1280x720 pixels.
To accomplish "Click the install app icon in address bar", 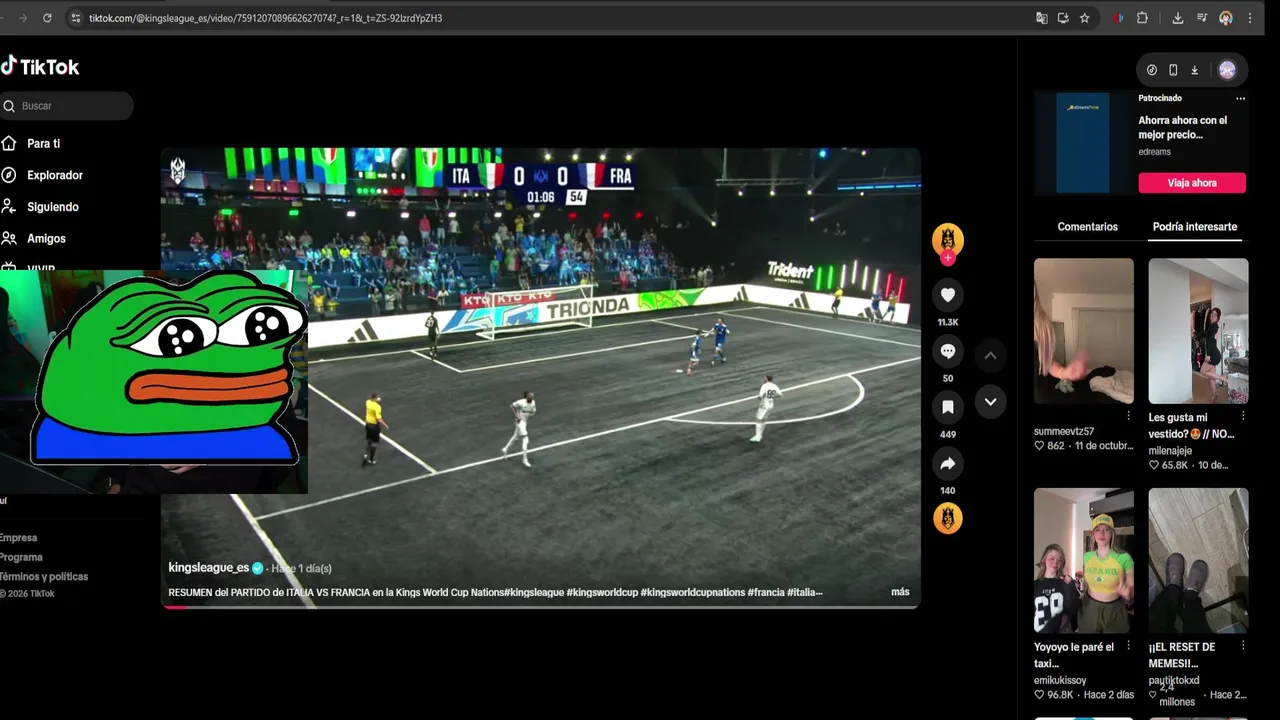I will [1063, 18].
